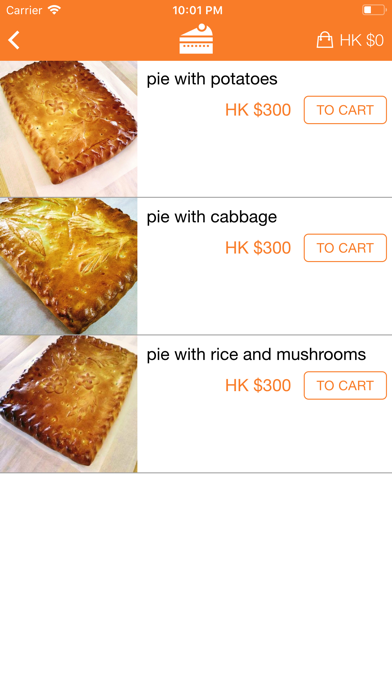Viewport: 392px width, 696px height.
Task: Select the 'pie with potatoes' title
Action: pyautogui.click(x=212, y=79)
